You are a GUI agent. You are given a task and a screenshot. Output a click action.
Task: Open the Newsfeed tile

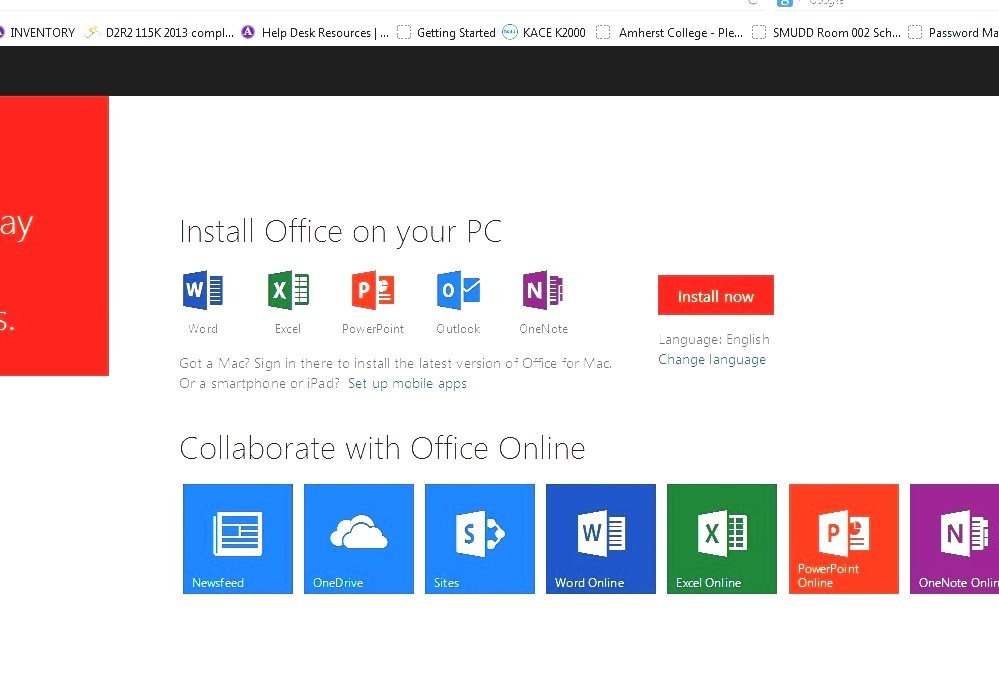tap(237, 538)
